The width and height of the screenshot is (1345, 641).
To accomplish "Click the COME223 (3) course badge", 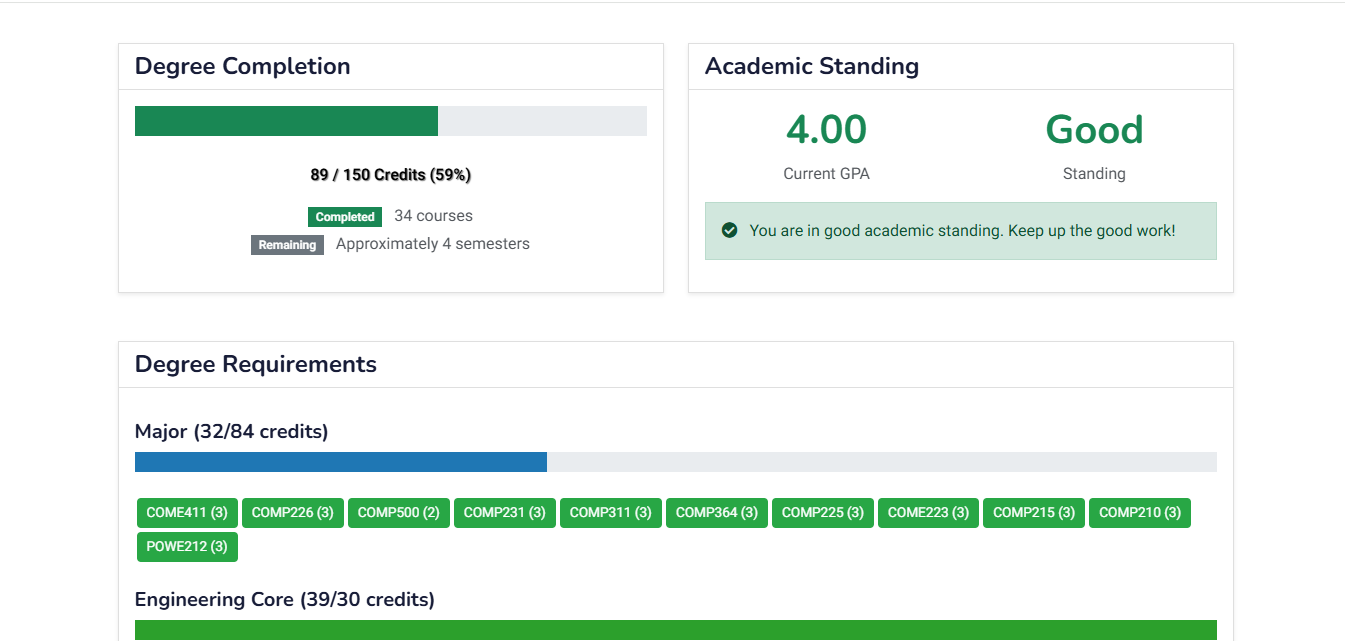I will coord(928,513).
